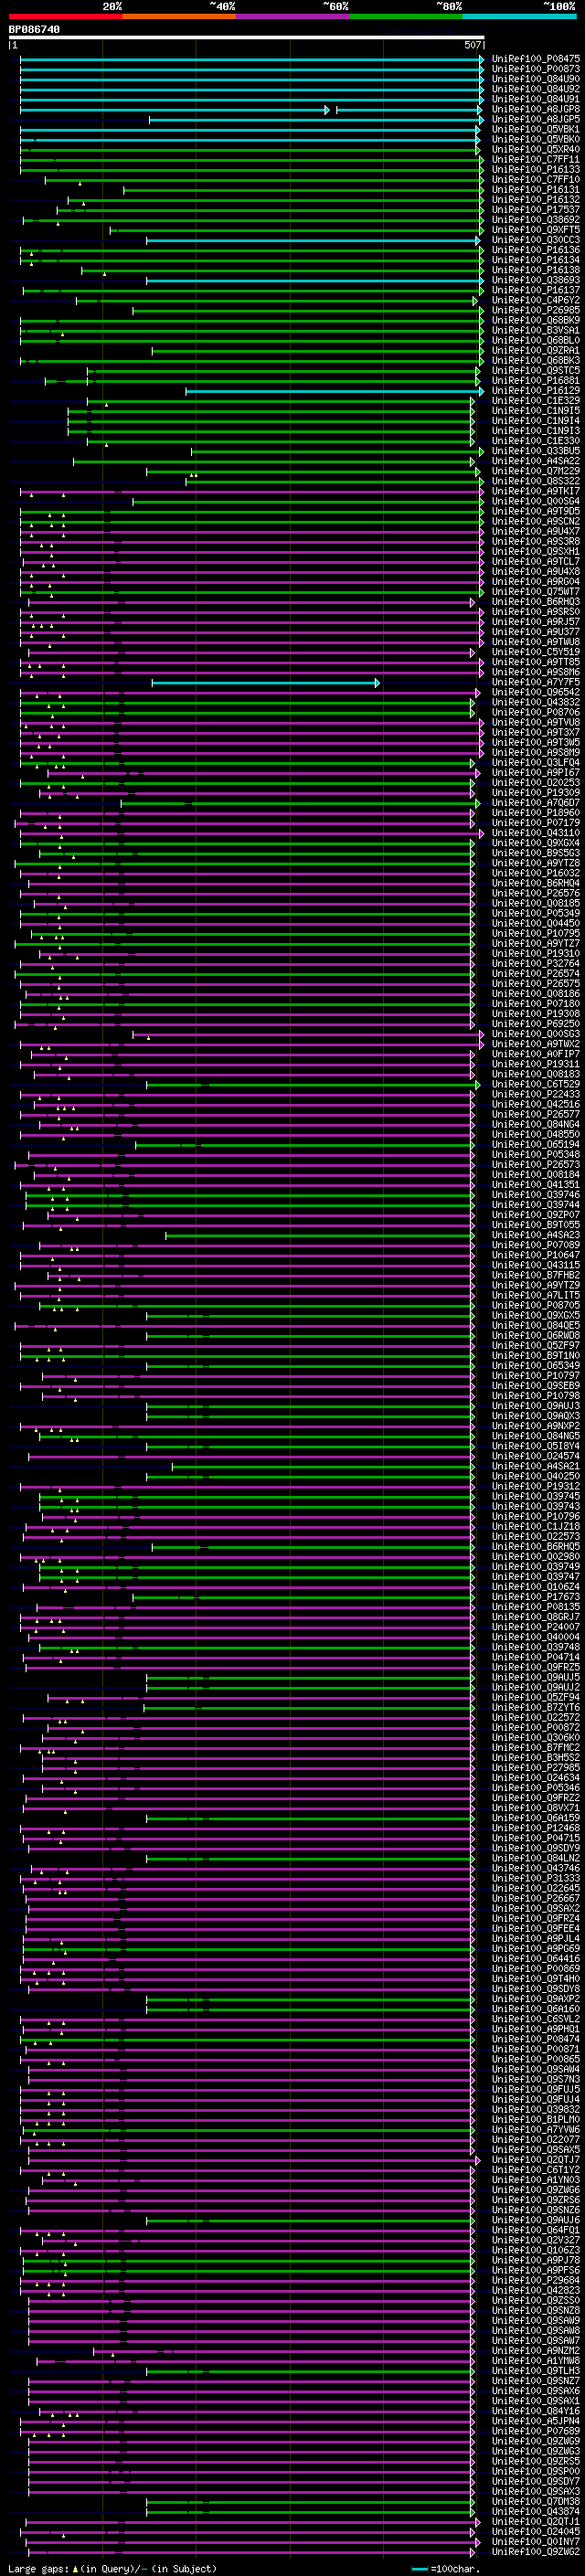This screenshot has height=2576, width=585.
Task: Select hit label UniRef100_Q43110
Action: [x=536, y=833]
